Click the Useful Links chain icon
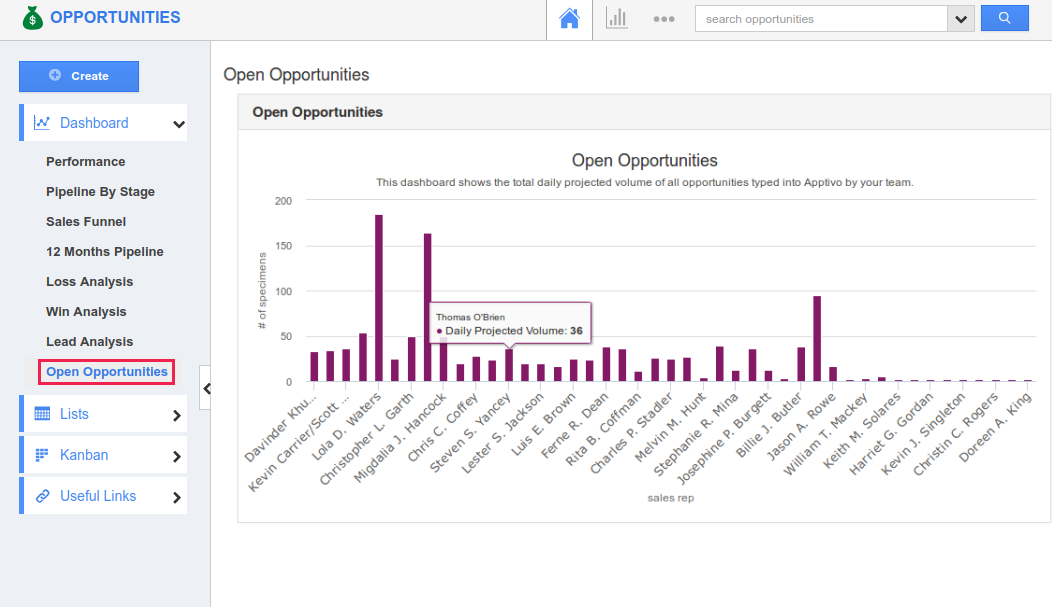1052x607 pixels. 42,496
